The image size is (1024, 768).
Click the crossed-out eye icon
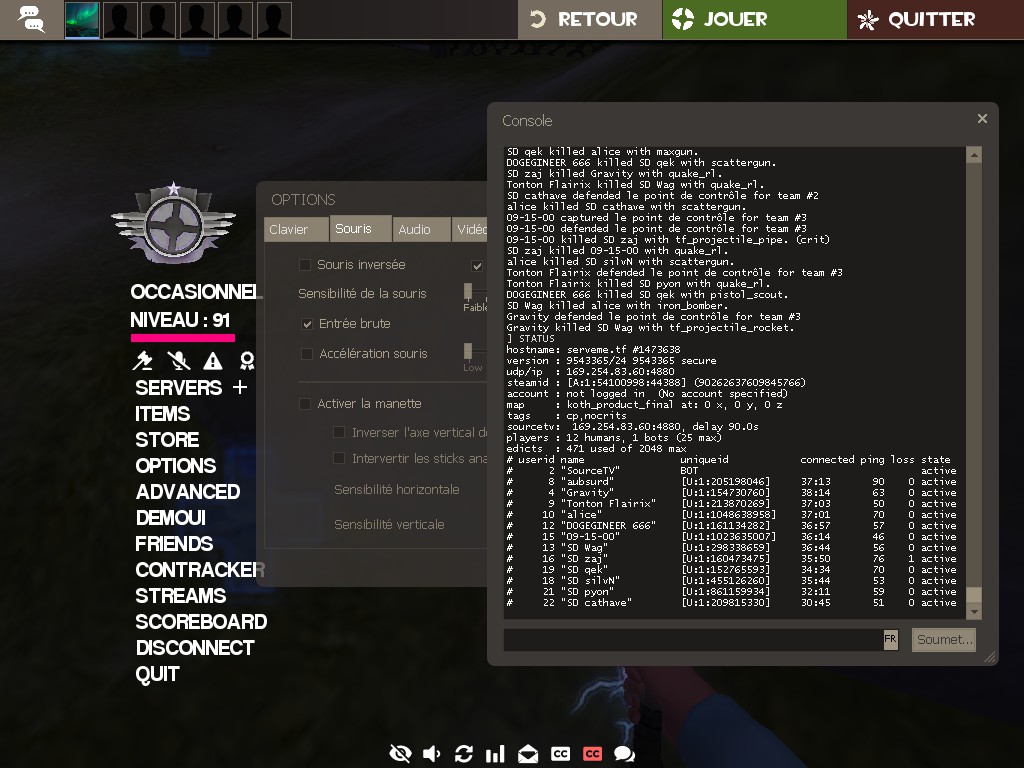[x=400, y=753]
